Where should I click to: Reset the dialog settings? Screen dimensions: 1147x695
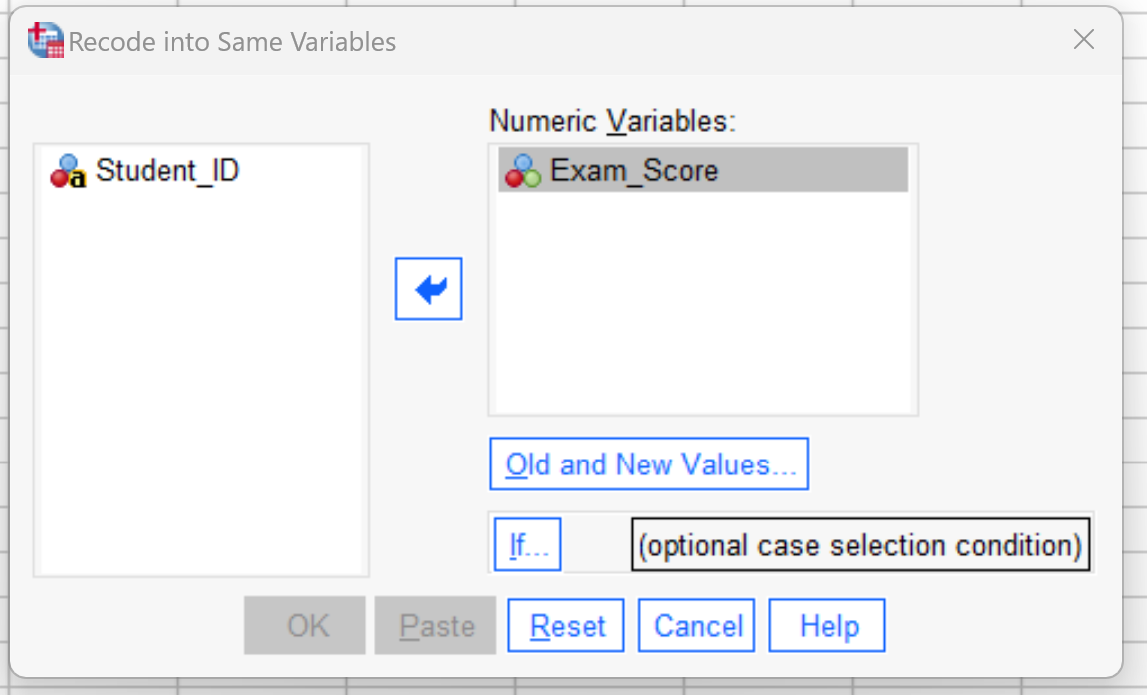[x=565, y=626]
